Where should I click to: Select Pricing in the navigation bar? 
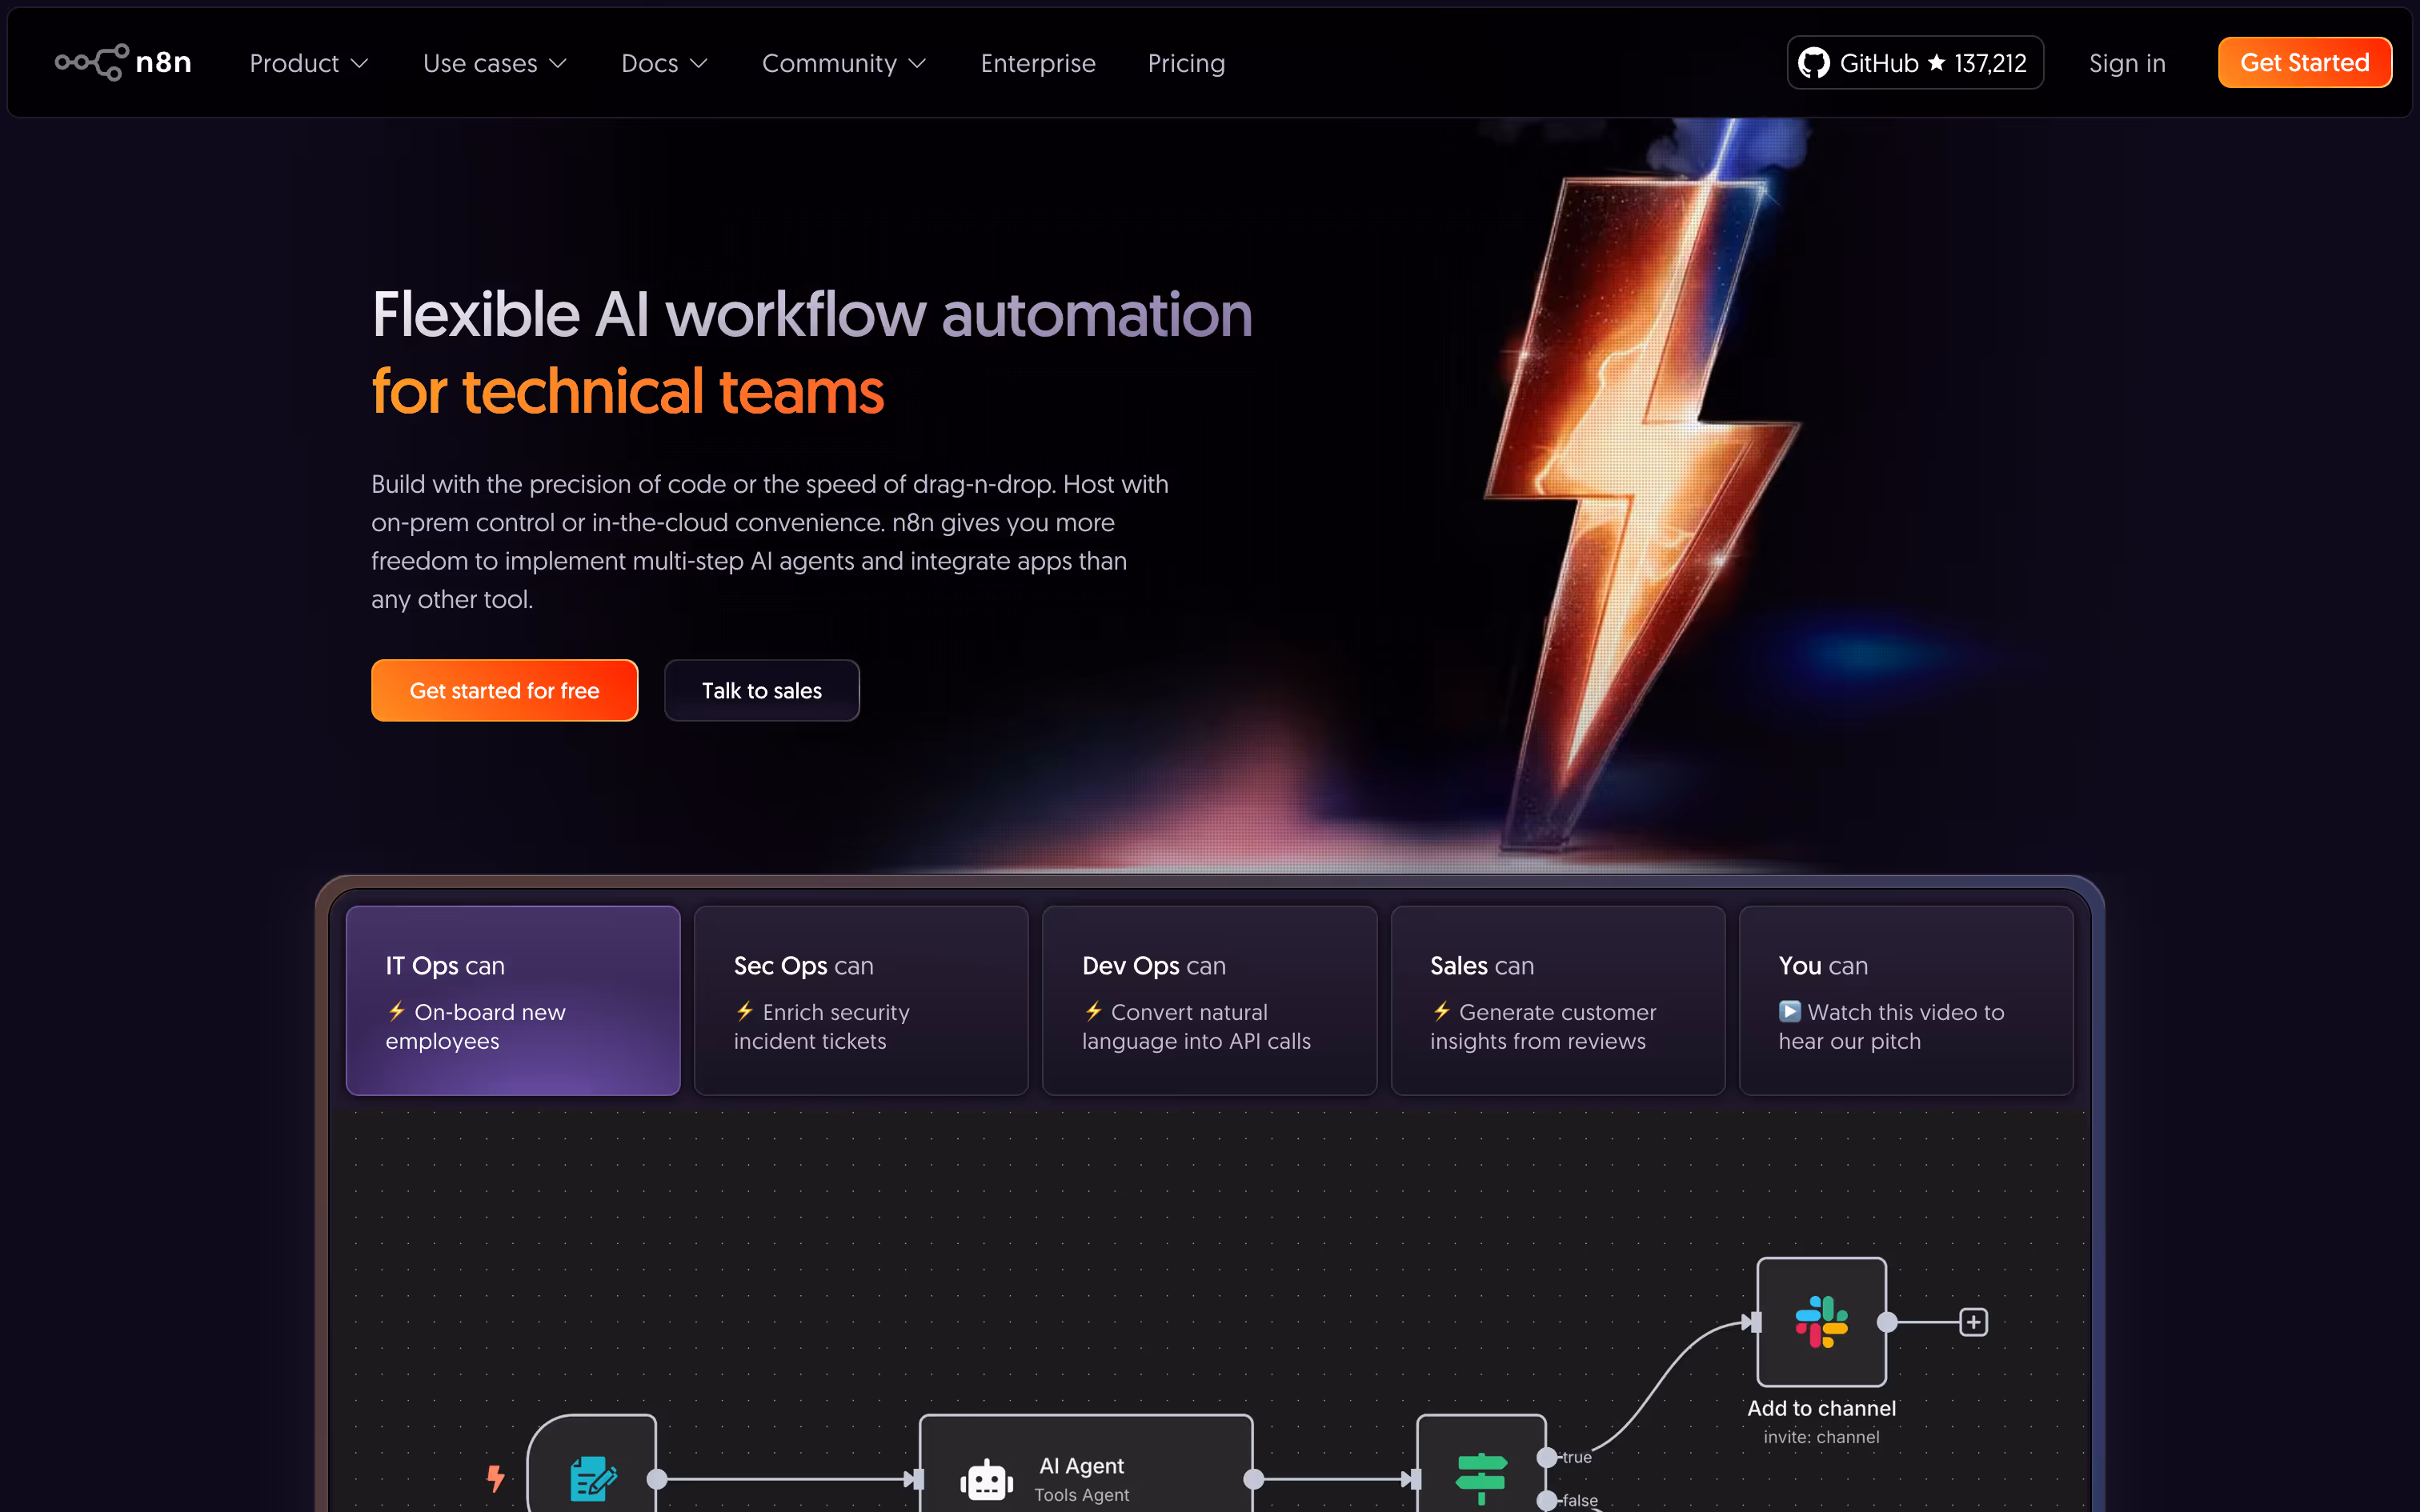tap(1186, 62)
